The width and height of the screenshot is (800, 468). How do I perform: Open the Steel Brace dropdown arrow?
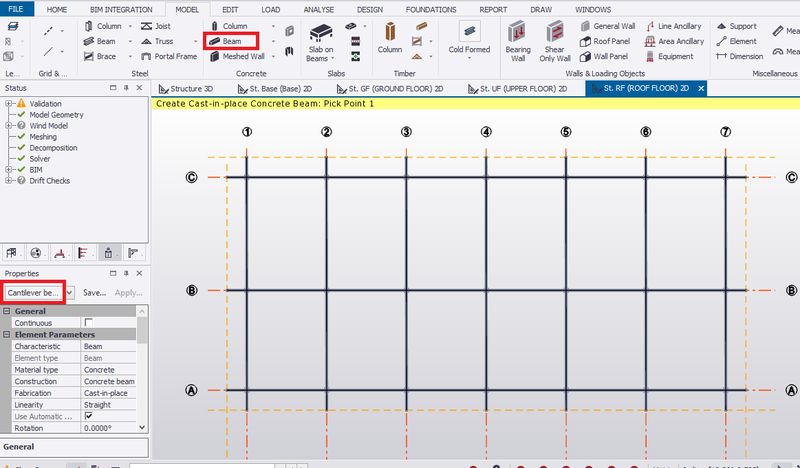130,57
